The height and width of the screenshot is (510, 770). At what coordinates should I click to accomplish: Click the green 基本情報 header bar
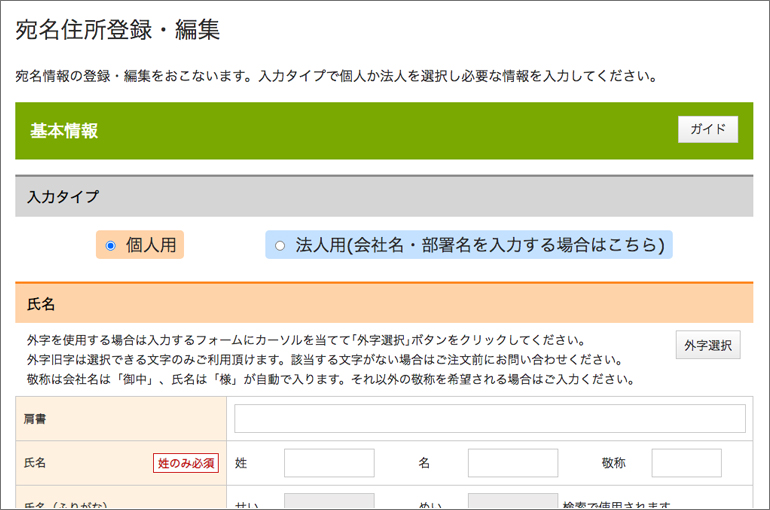[350, 131]
